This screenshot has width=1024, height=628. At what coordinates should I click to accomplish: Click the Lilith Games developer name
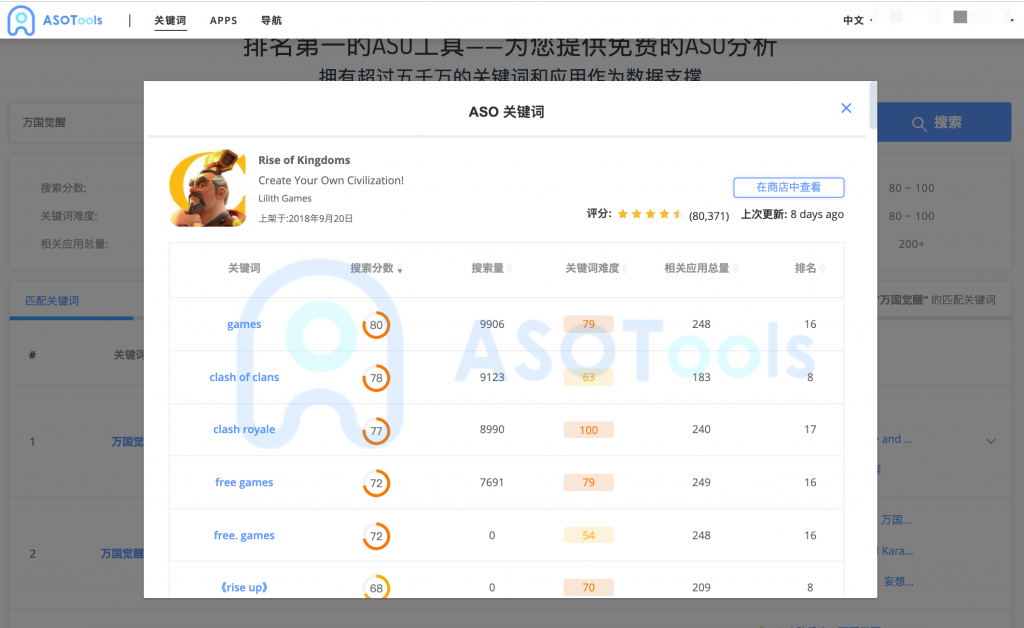point(285,198)
